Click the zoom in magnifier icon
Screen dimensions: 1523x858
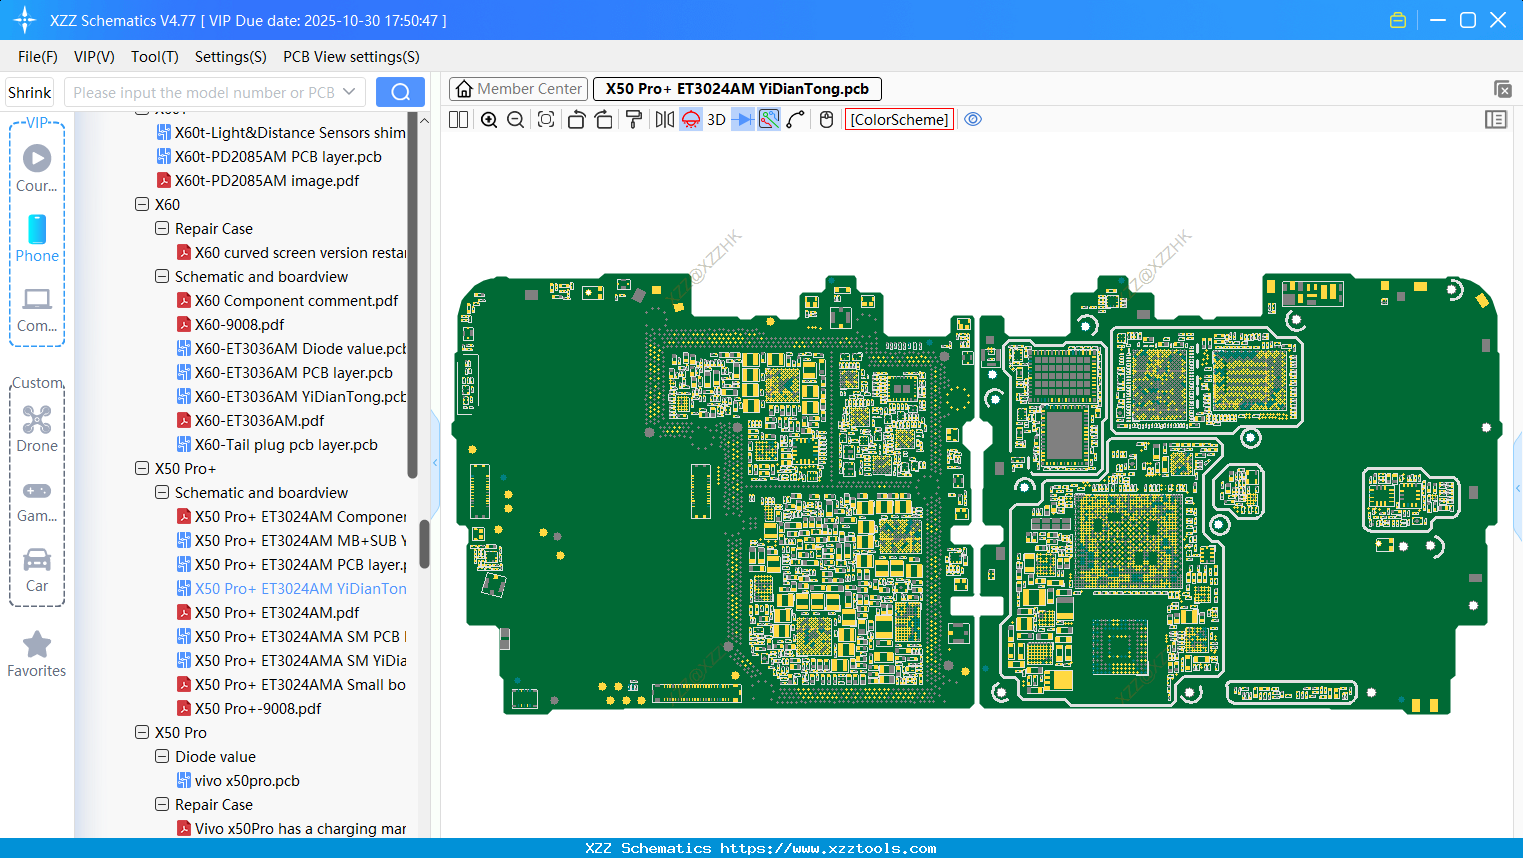point(489,120)
